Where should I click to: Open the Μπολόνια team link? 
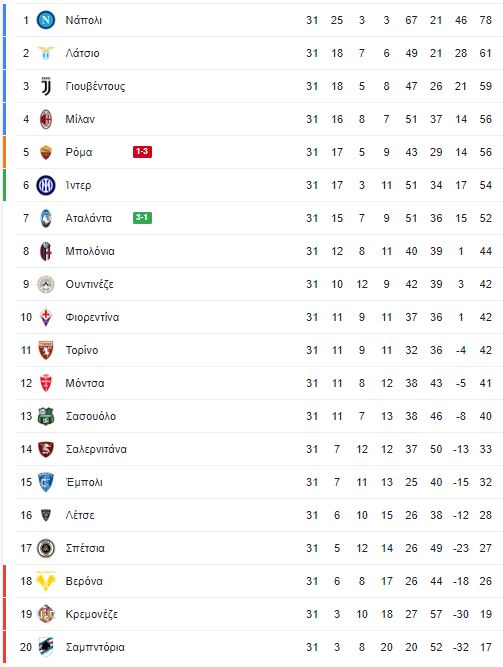pos(90,251)
